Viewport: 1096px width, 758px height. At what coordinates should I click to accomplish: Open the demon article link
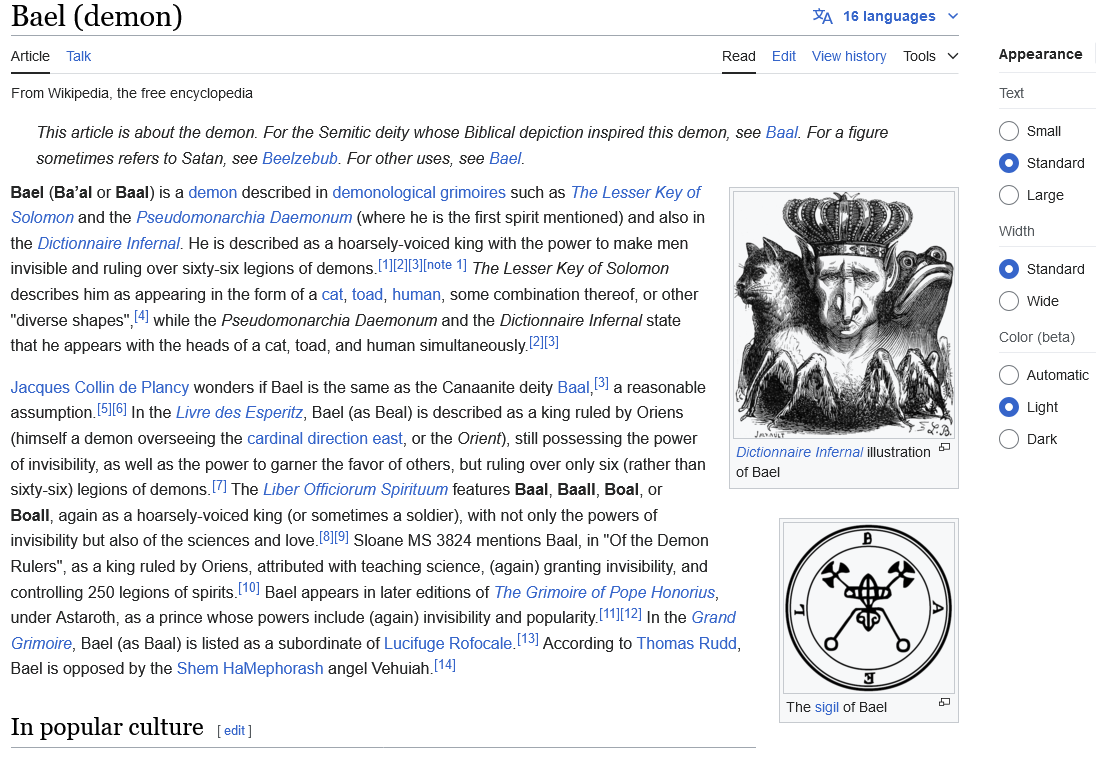click(x=212, y=192)
